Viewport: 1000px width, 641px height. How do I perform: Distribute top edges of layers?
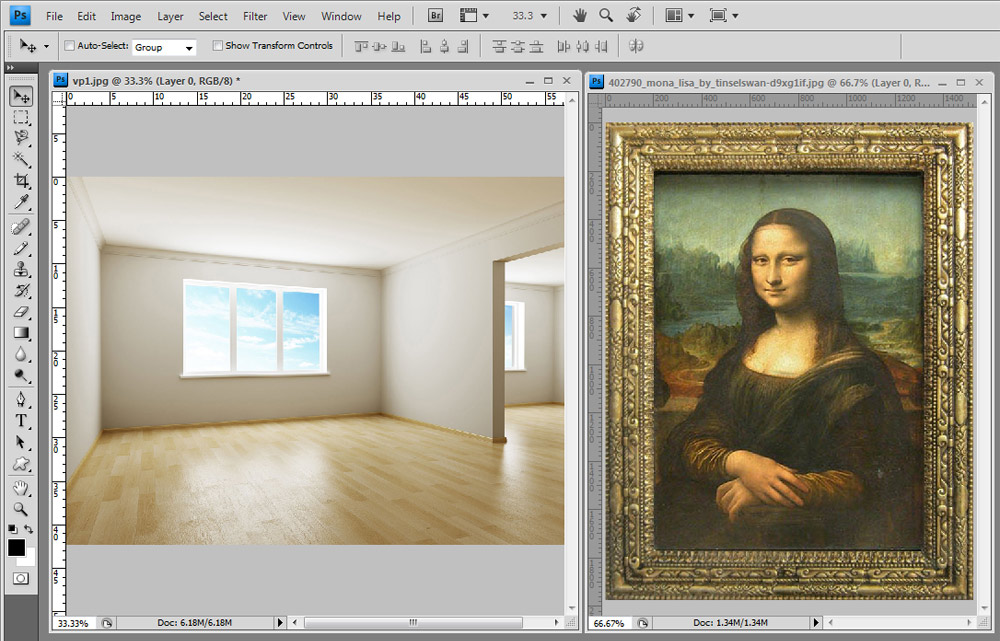point(499,46)
